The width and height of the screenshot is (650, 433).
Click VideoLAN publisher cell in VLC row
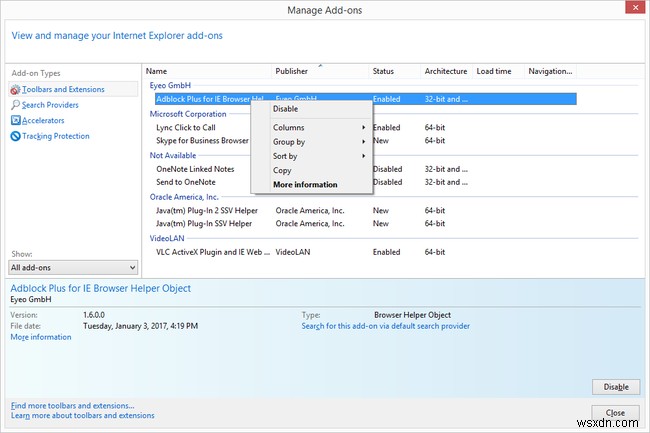[293, 252]
